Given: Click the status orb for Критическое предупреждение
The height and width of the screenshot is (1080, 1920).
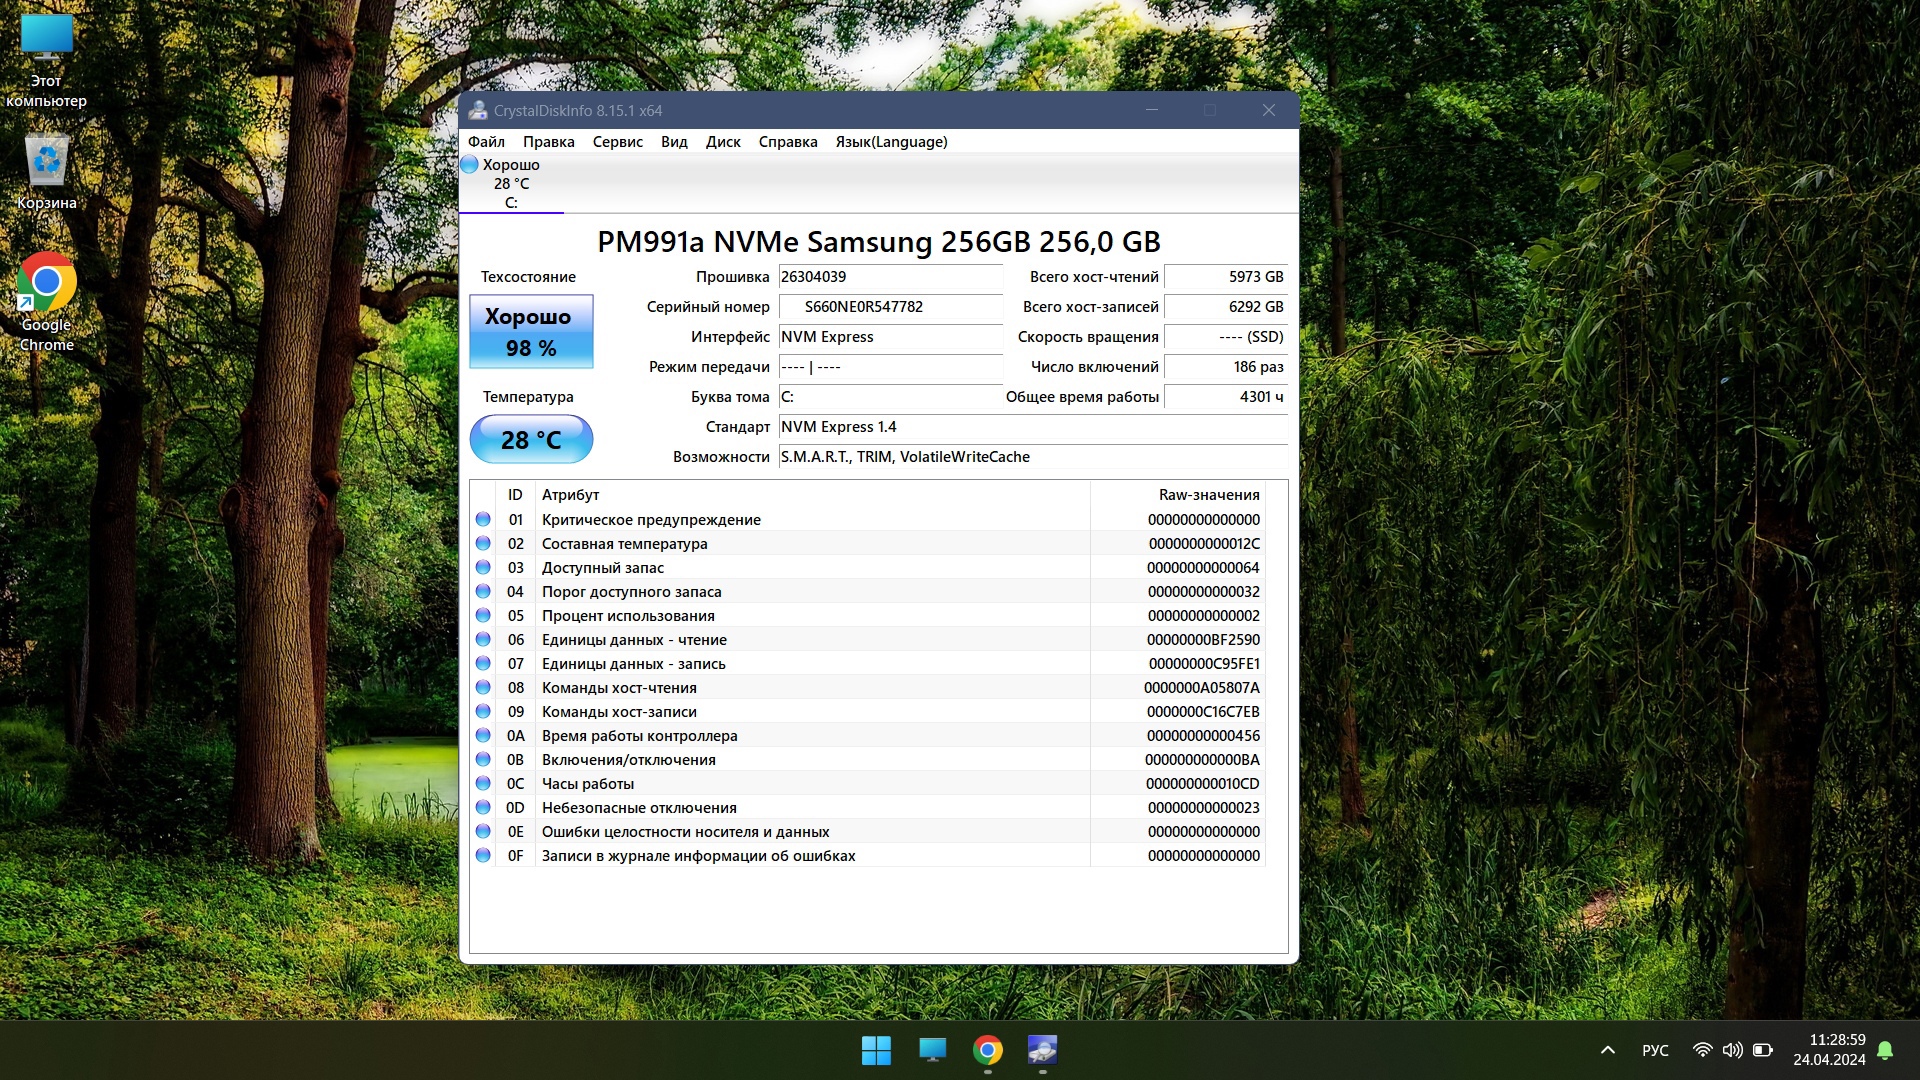Looking at the screenshot, I should pos(483,519).
